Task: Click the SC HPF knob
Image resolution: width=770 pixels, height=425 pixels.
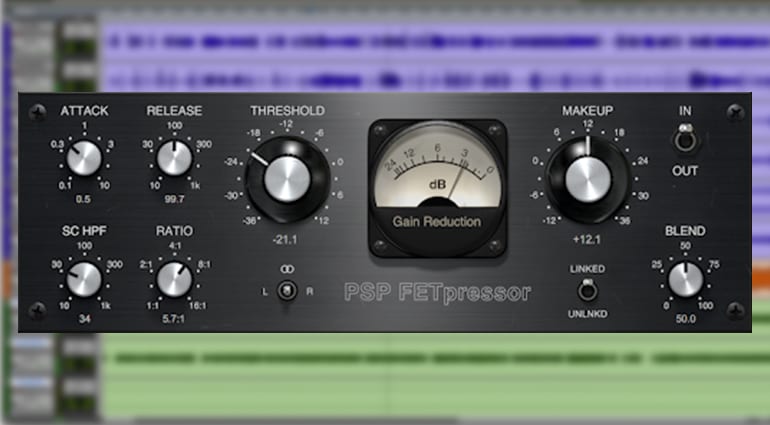Action: click(84, 279)
